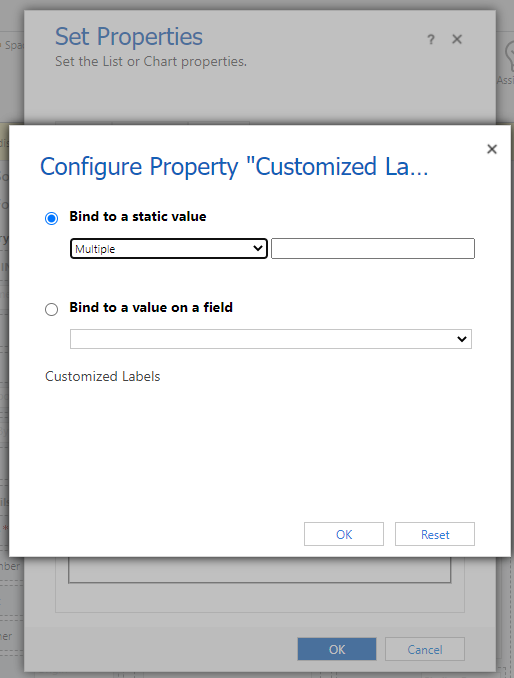Image resolution: width=514 pixels, height=678 pixels.
Task: Open the Multiple dropdown
Action: (x=169, y=249)
